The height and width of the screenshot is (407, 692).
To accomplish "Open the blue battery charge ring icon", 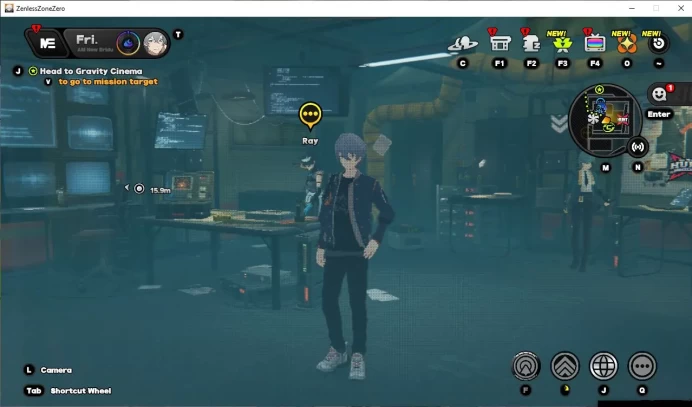I will click(128, 43).
